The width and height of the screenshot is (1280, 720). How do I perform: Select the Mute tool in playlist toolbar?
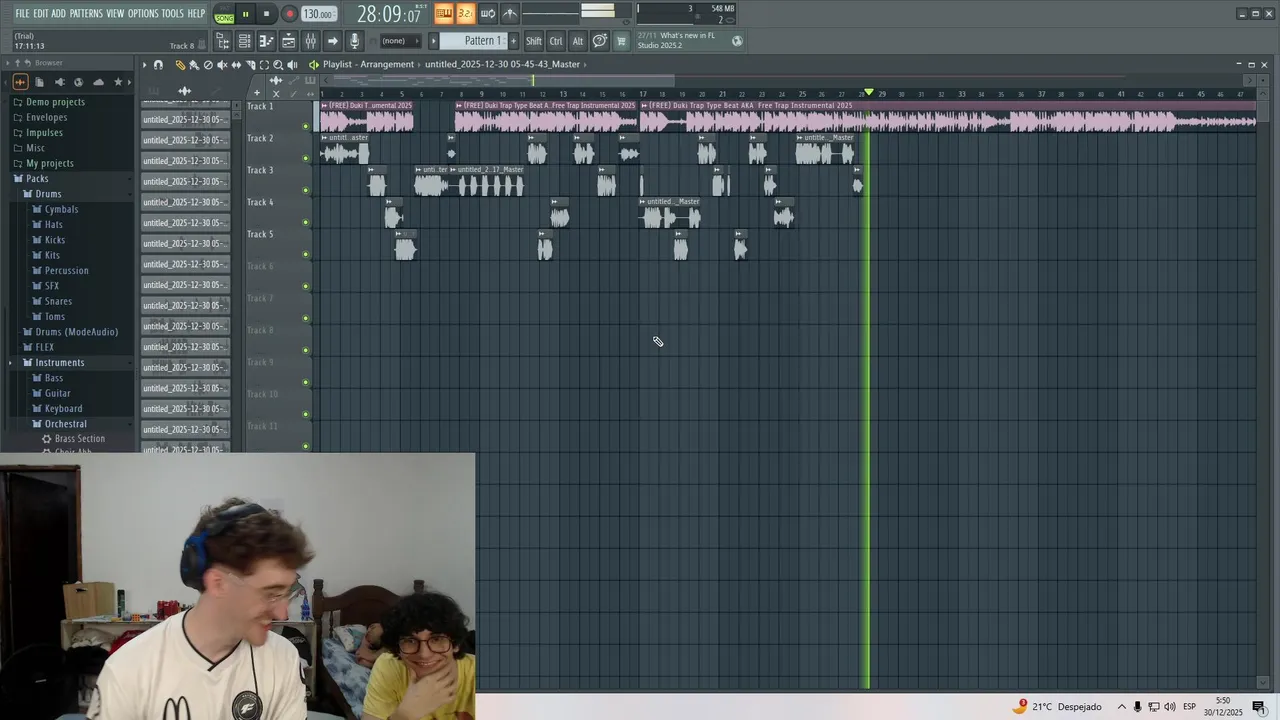point(222,65)
